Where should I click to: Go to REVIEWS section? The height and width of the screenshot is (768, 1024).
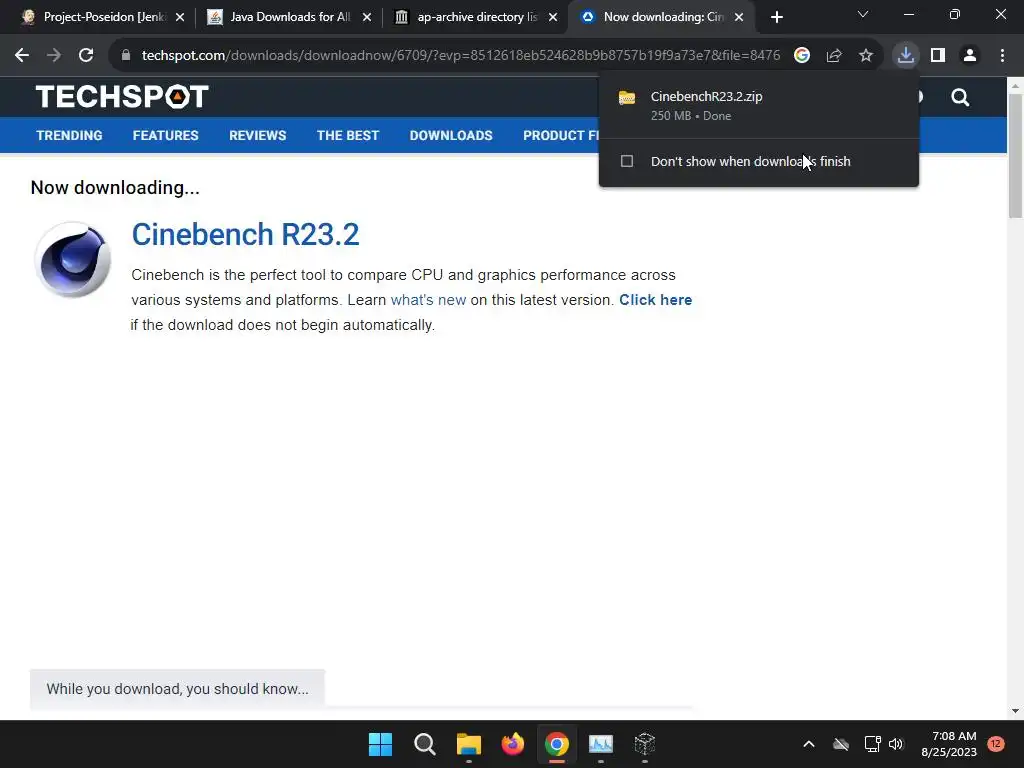click(x=257, y=135)
